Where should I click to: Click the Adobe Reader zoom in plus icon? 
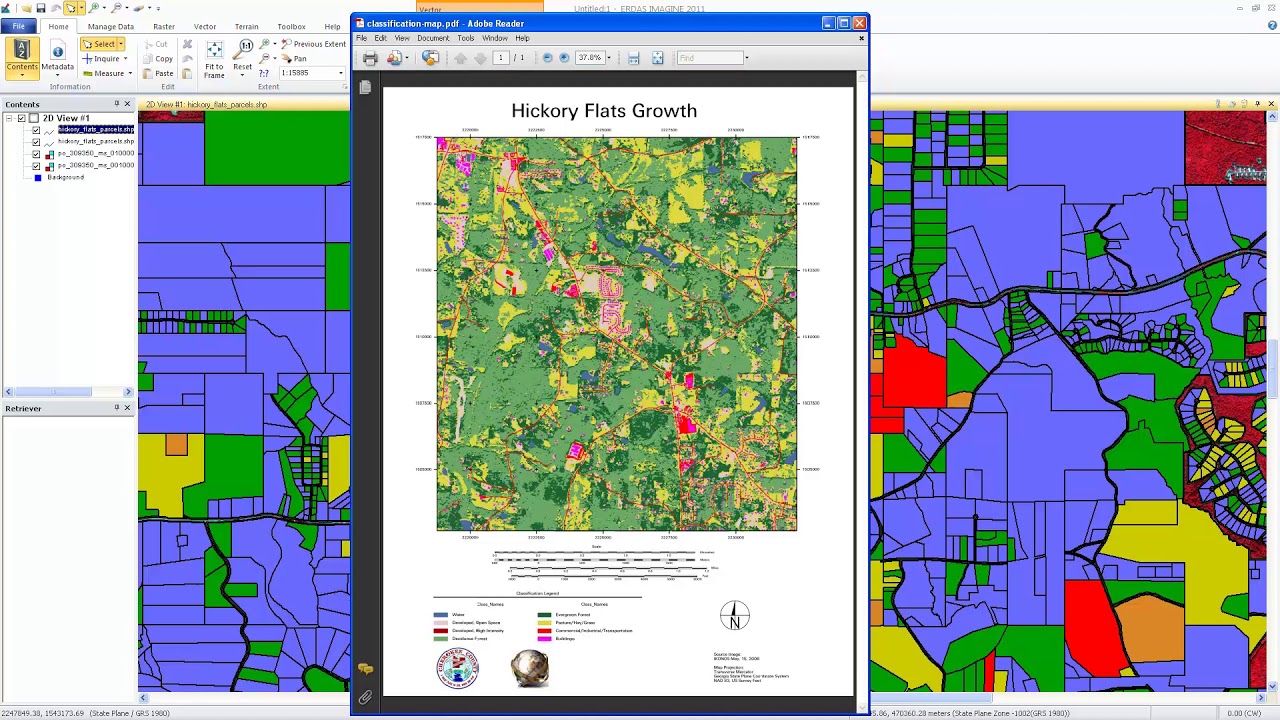coord(564,58)
